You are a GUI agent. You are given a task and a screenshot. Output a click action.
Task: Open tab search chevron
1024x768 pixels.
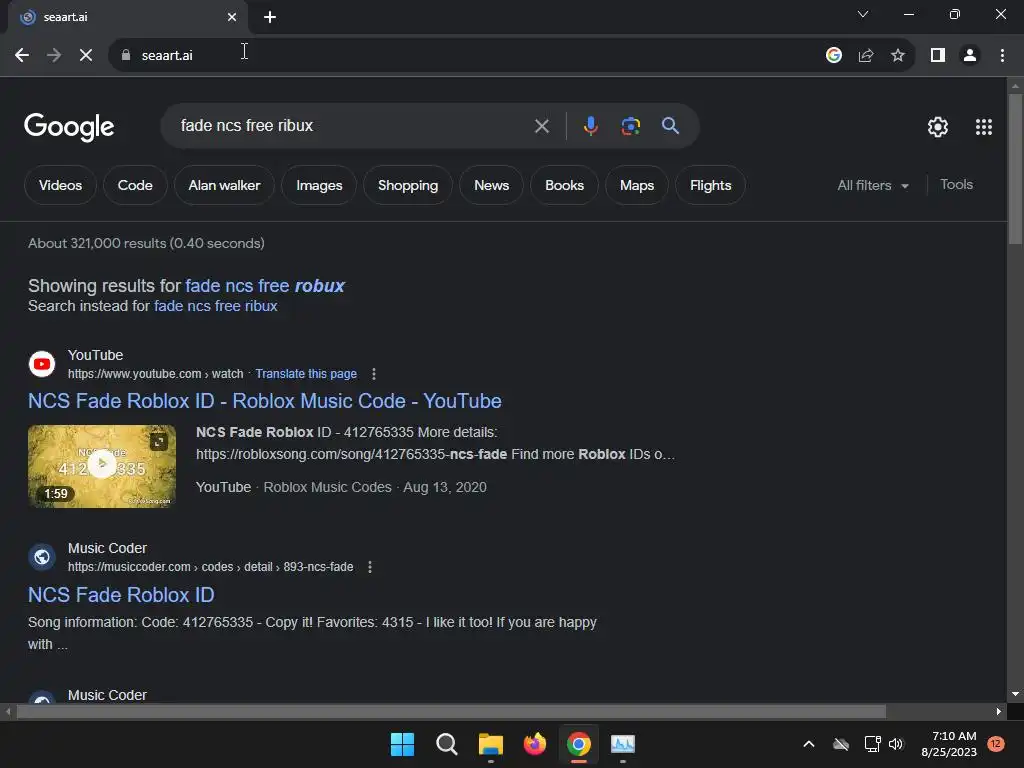coord(863,14)
